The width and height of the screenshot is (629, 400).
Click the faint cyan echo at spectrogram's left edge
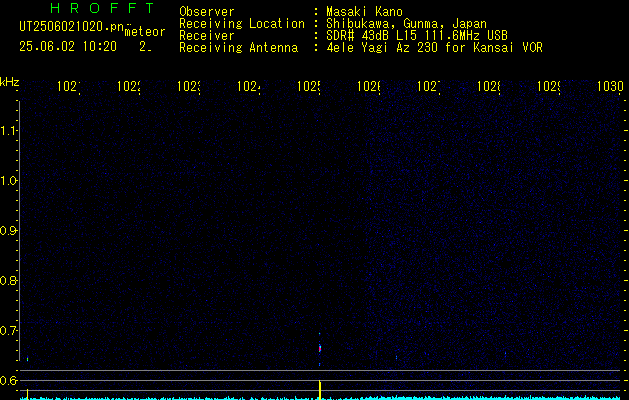[27, 359]
